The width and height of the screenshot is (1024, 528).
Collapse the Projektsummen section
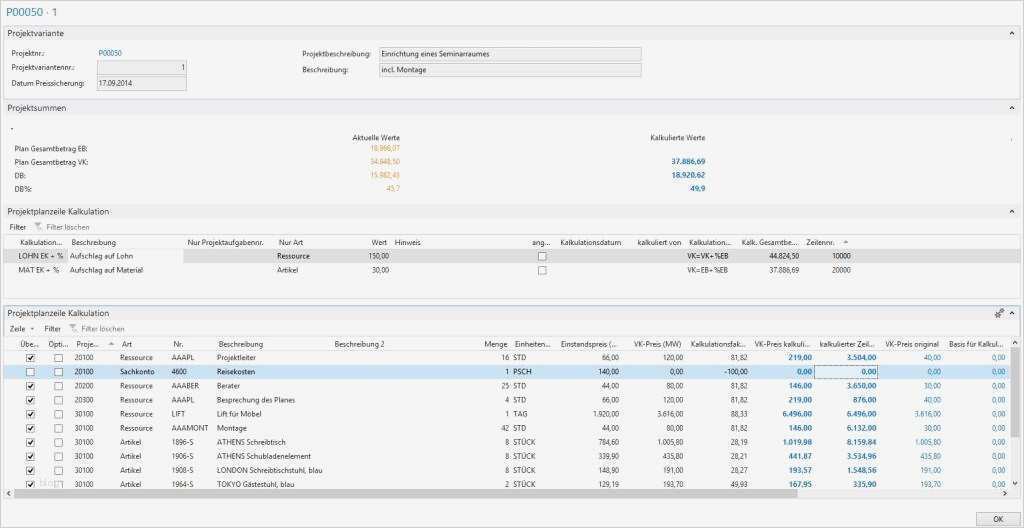(1011, 107)
